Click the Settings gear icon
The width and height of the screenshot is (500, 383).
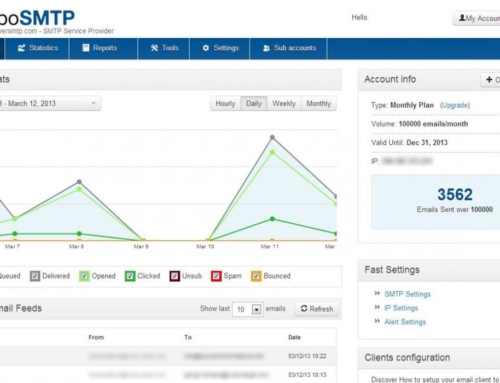coord(206,48)
